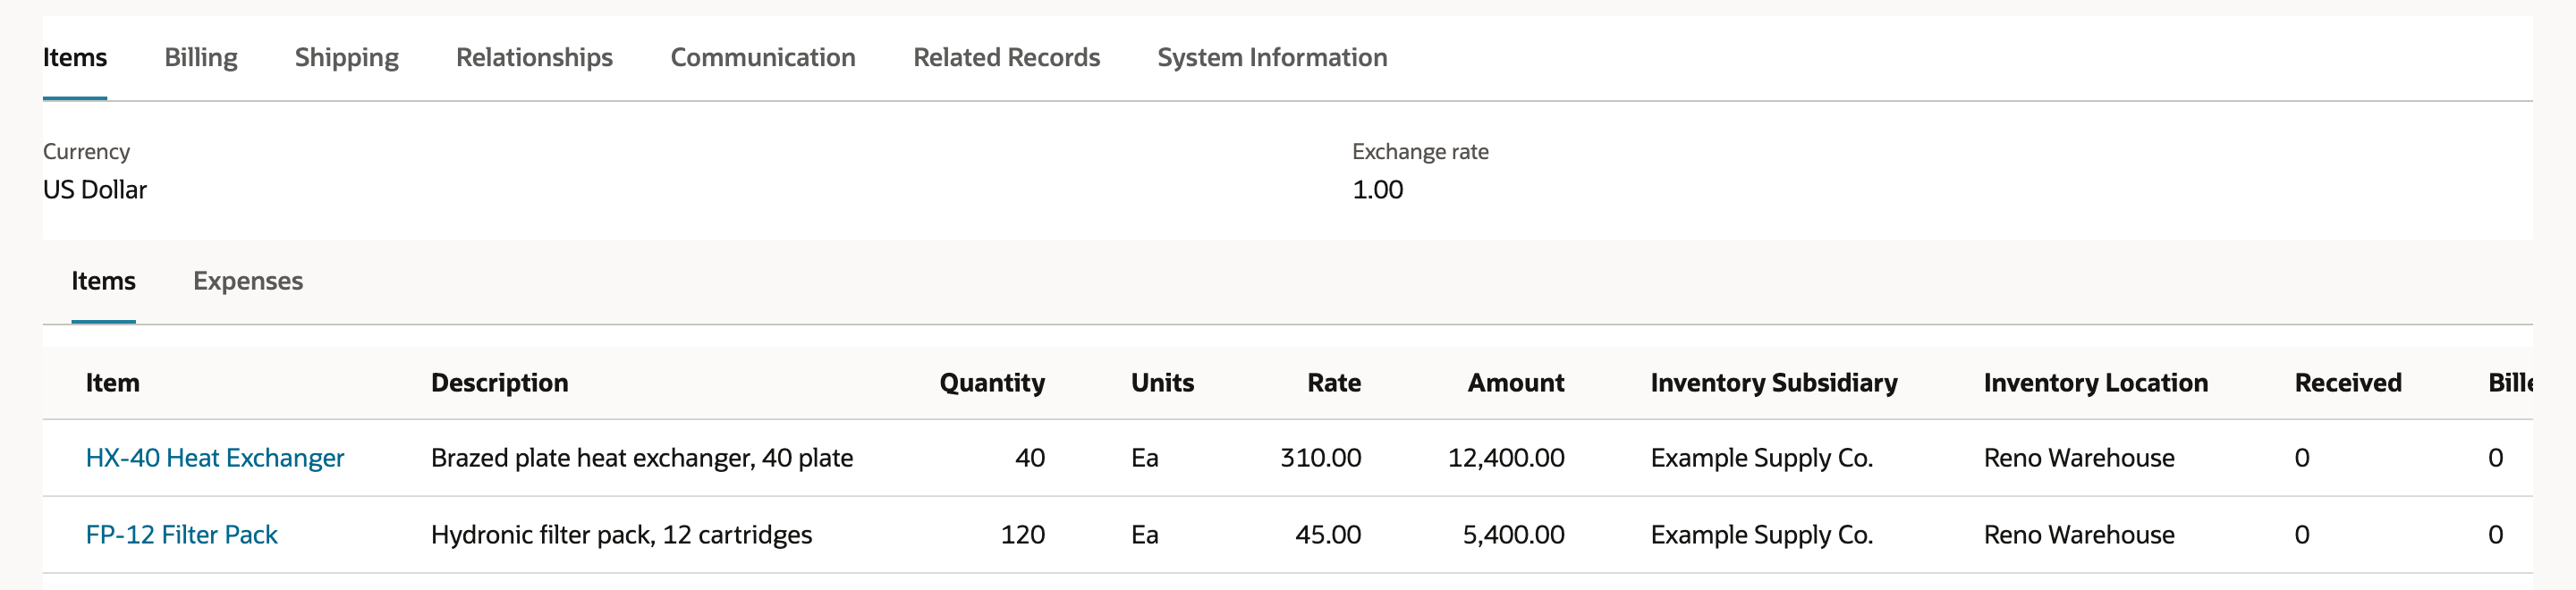
Task: Open the Related Records tab
Action: pos(1006,57)
